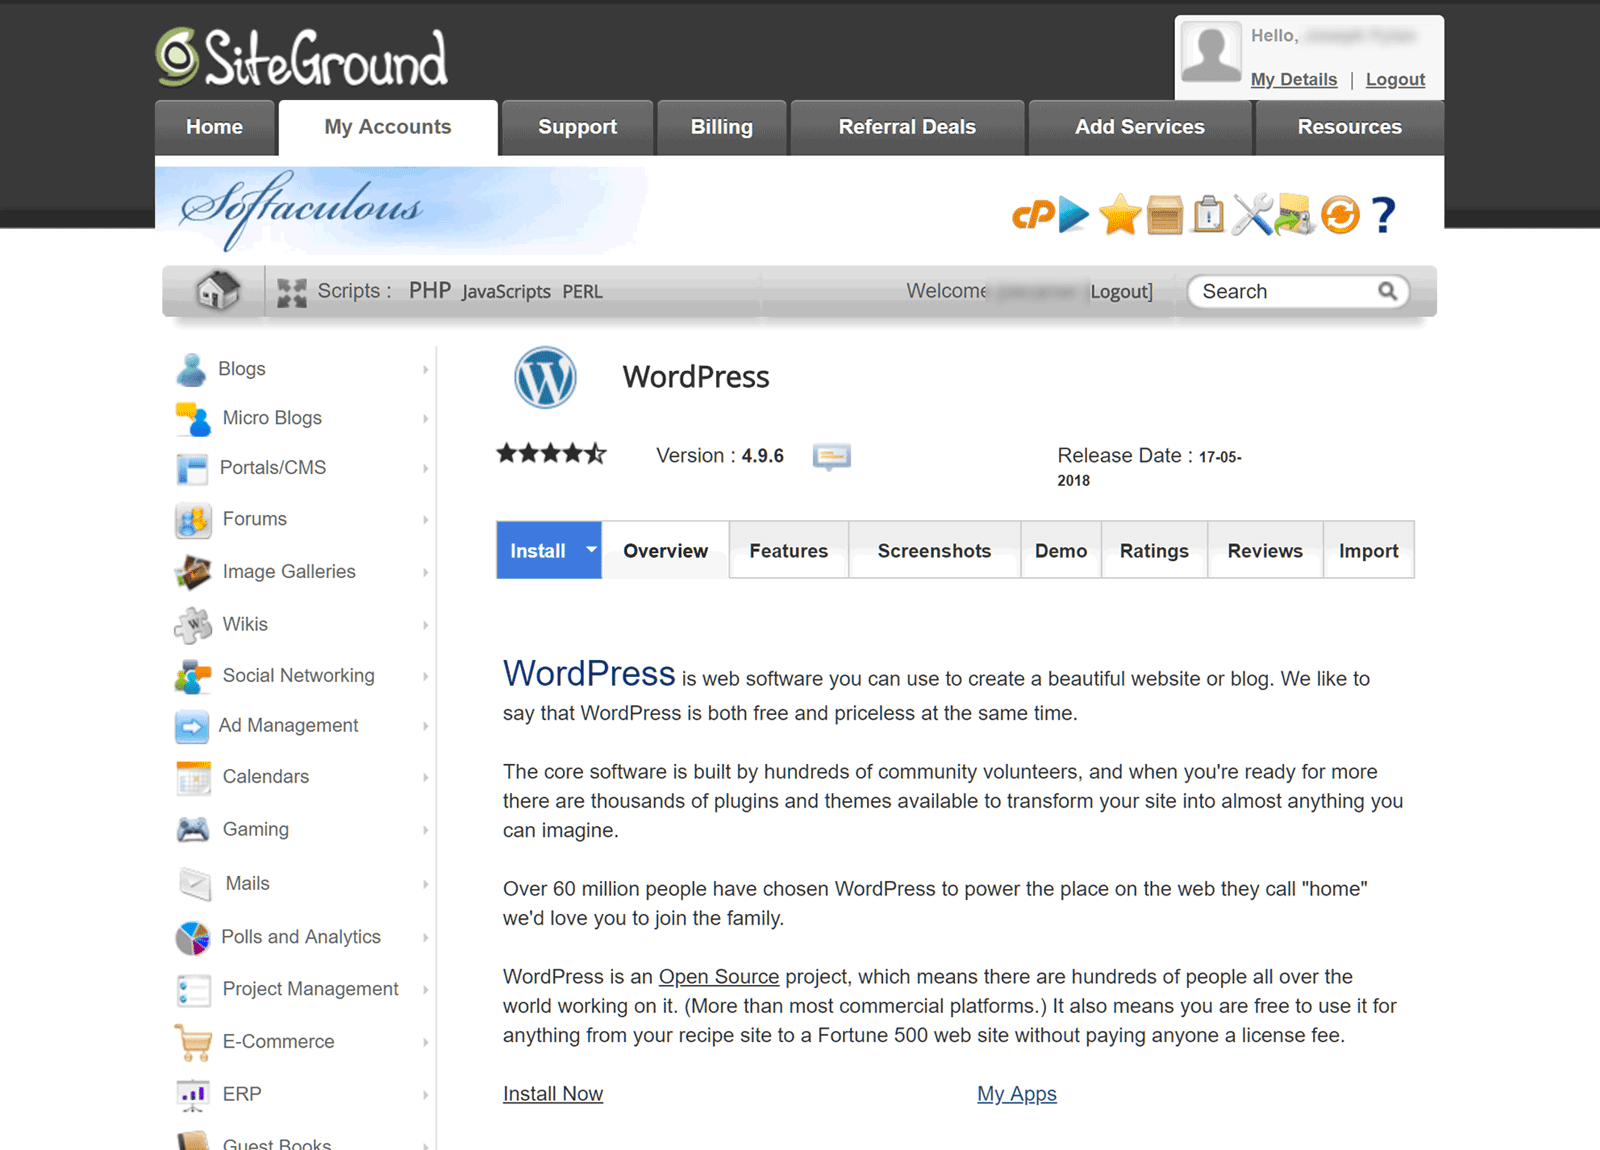Expand the Calendars category arrow

point(425,777)
